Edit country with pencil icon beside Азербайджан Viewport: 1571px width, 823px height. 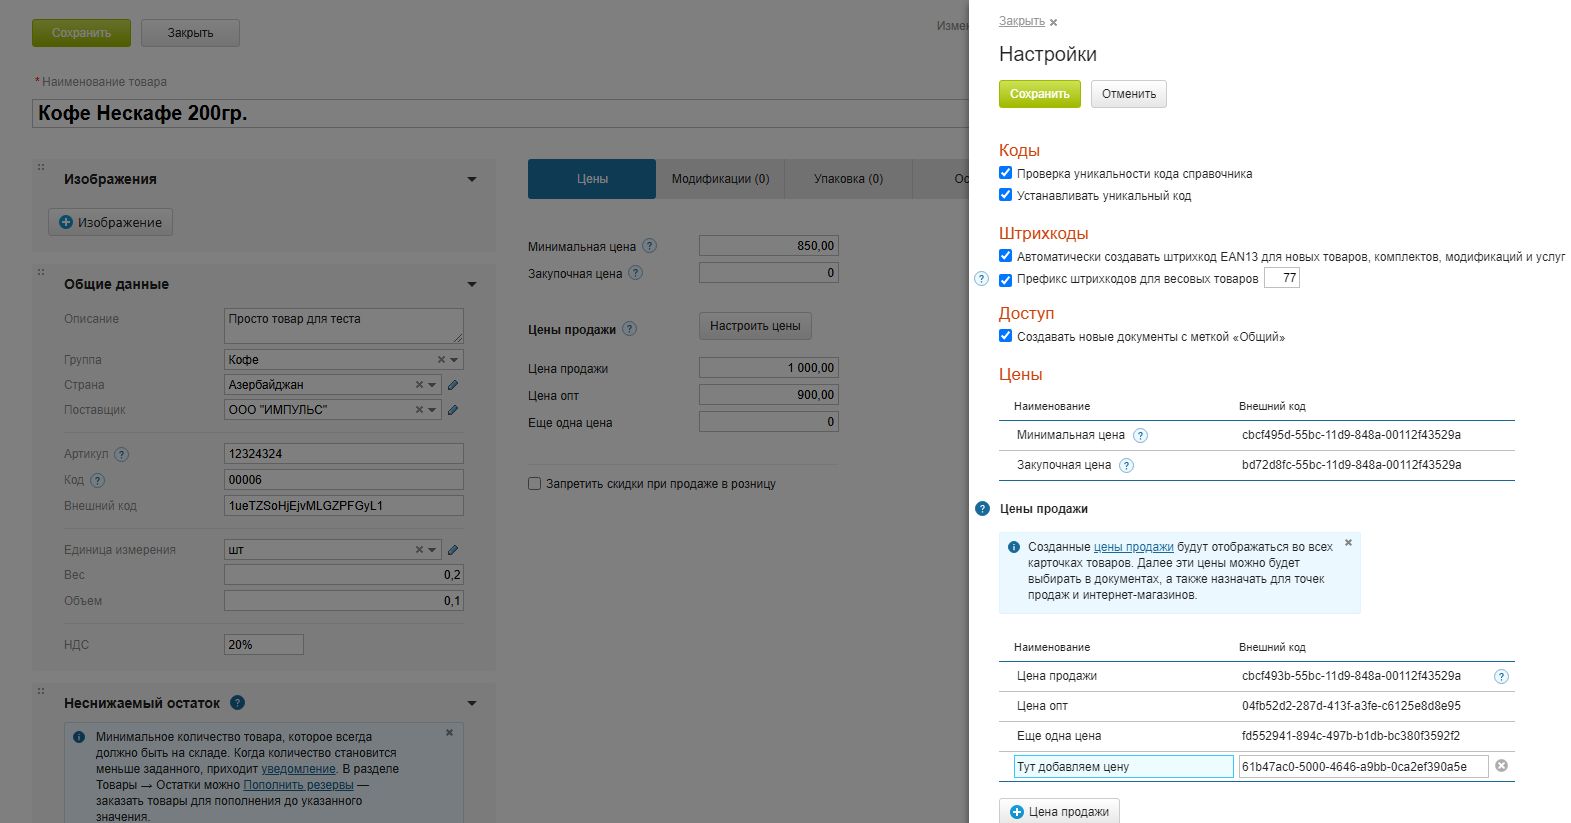(453, 385)
